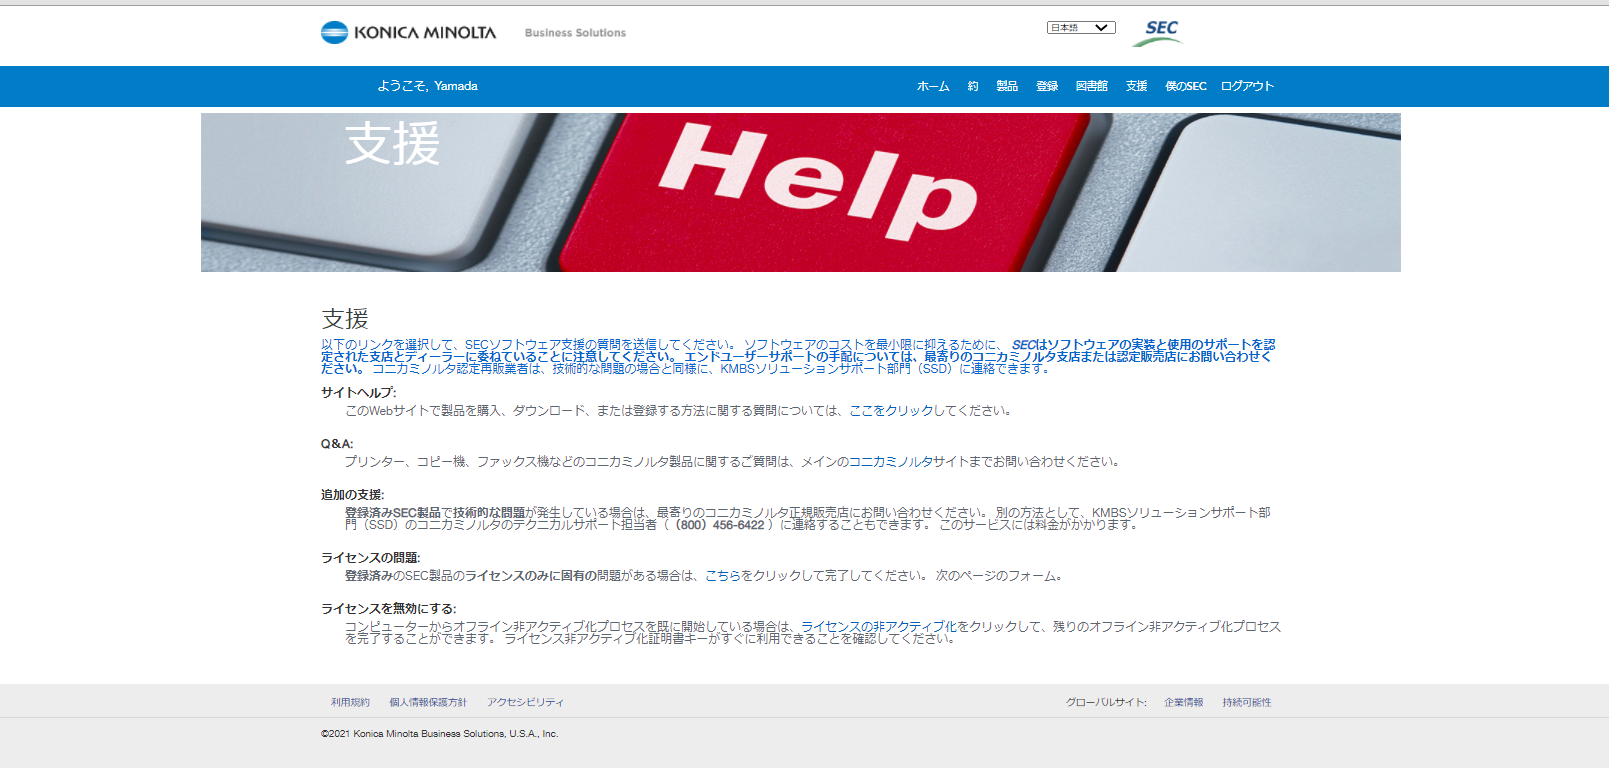The image size is (1609, 768).
Task: Click the 追加の支援: heading
Action: [352, 495]
